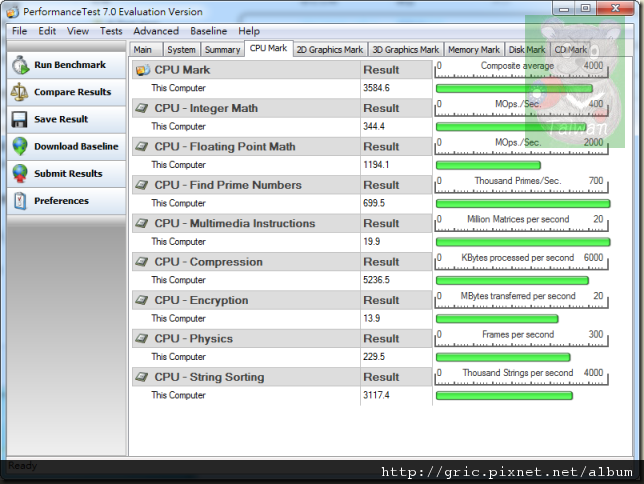The width and height of the screenshot is (644, 484).
Task: Click the Submit Results label
Action: [68, 174]
